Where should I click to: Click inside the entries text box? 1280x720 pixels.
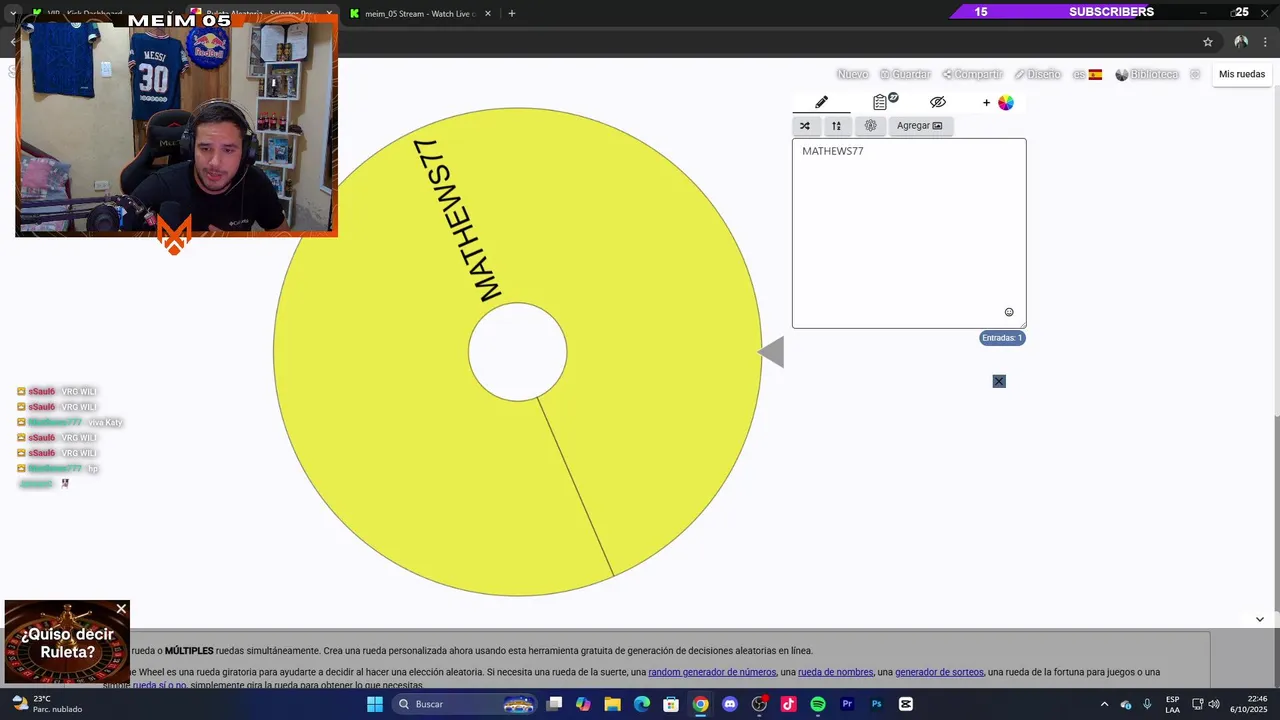pyautogui.click(x=909, y=233)
